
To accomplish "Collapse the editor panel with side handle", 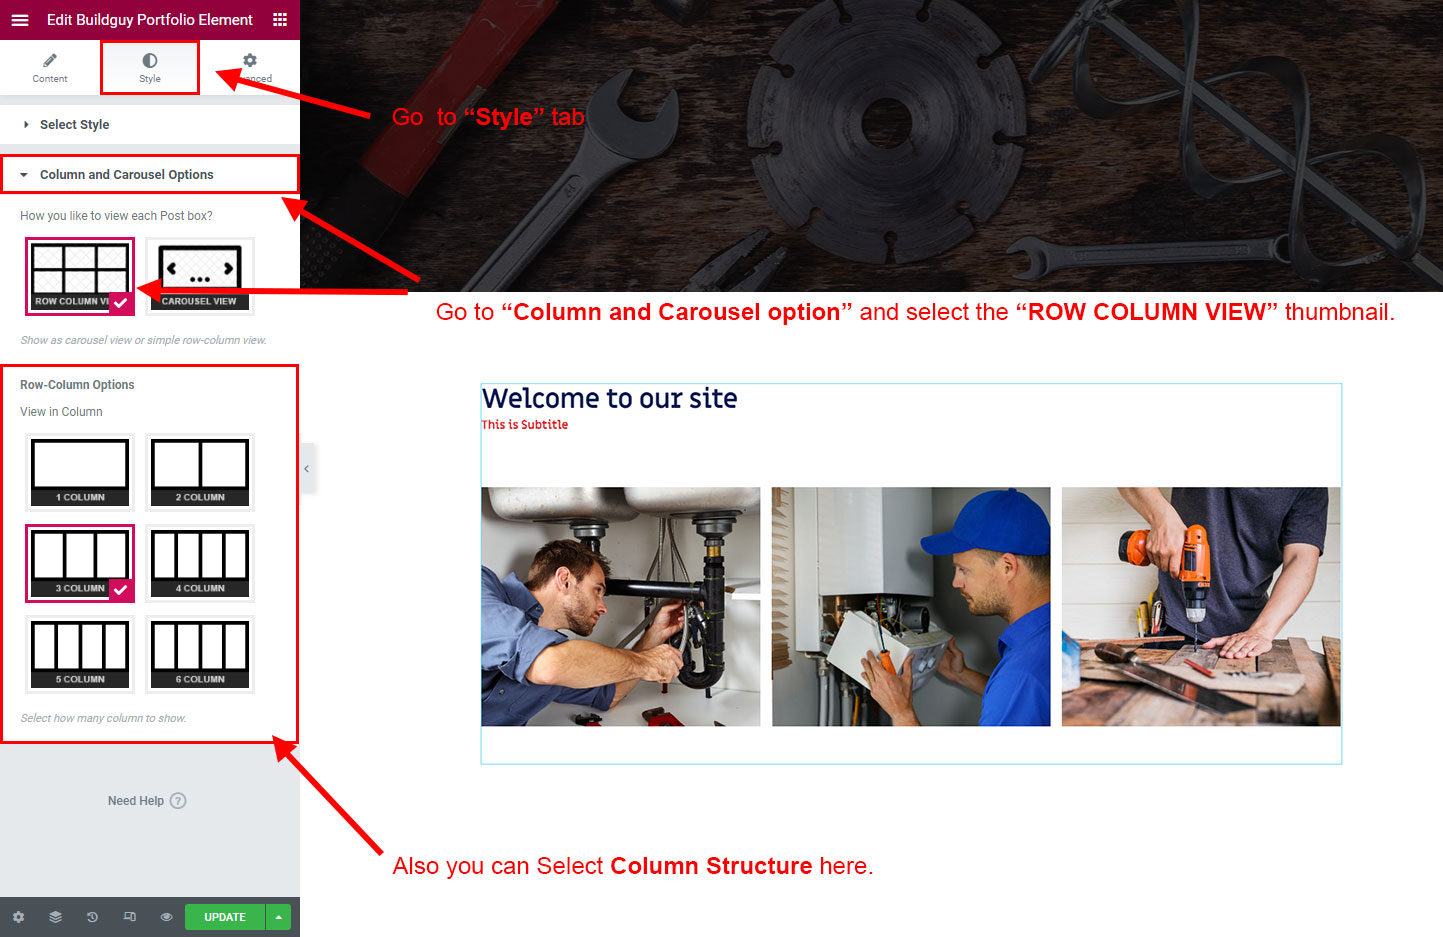I will click(x=307, y=468).
